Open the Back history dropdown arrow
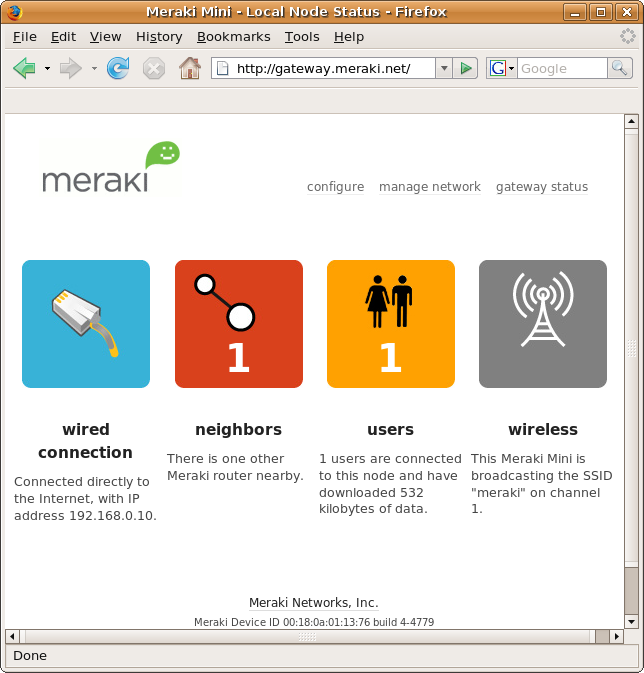Screen dimensions: 644x673 tap(47, 68)
